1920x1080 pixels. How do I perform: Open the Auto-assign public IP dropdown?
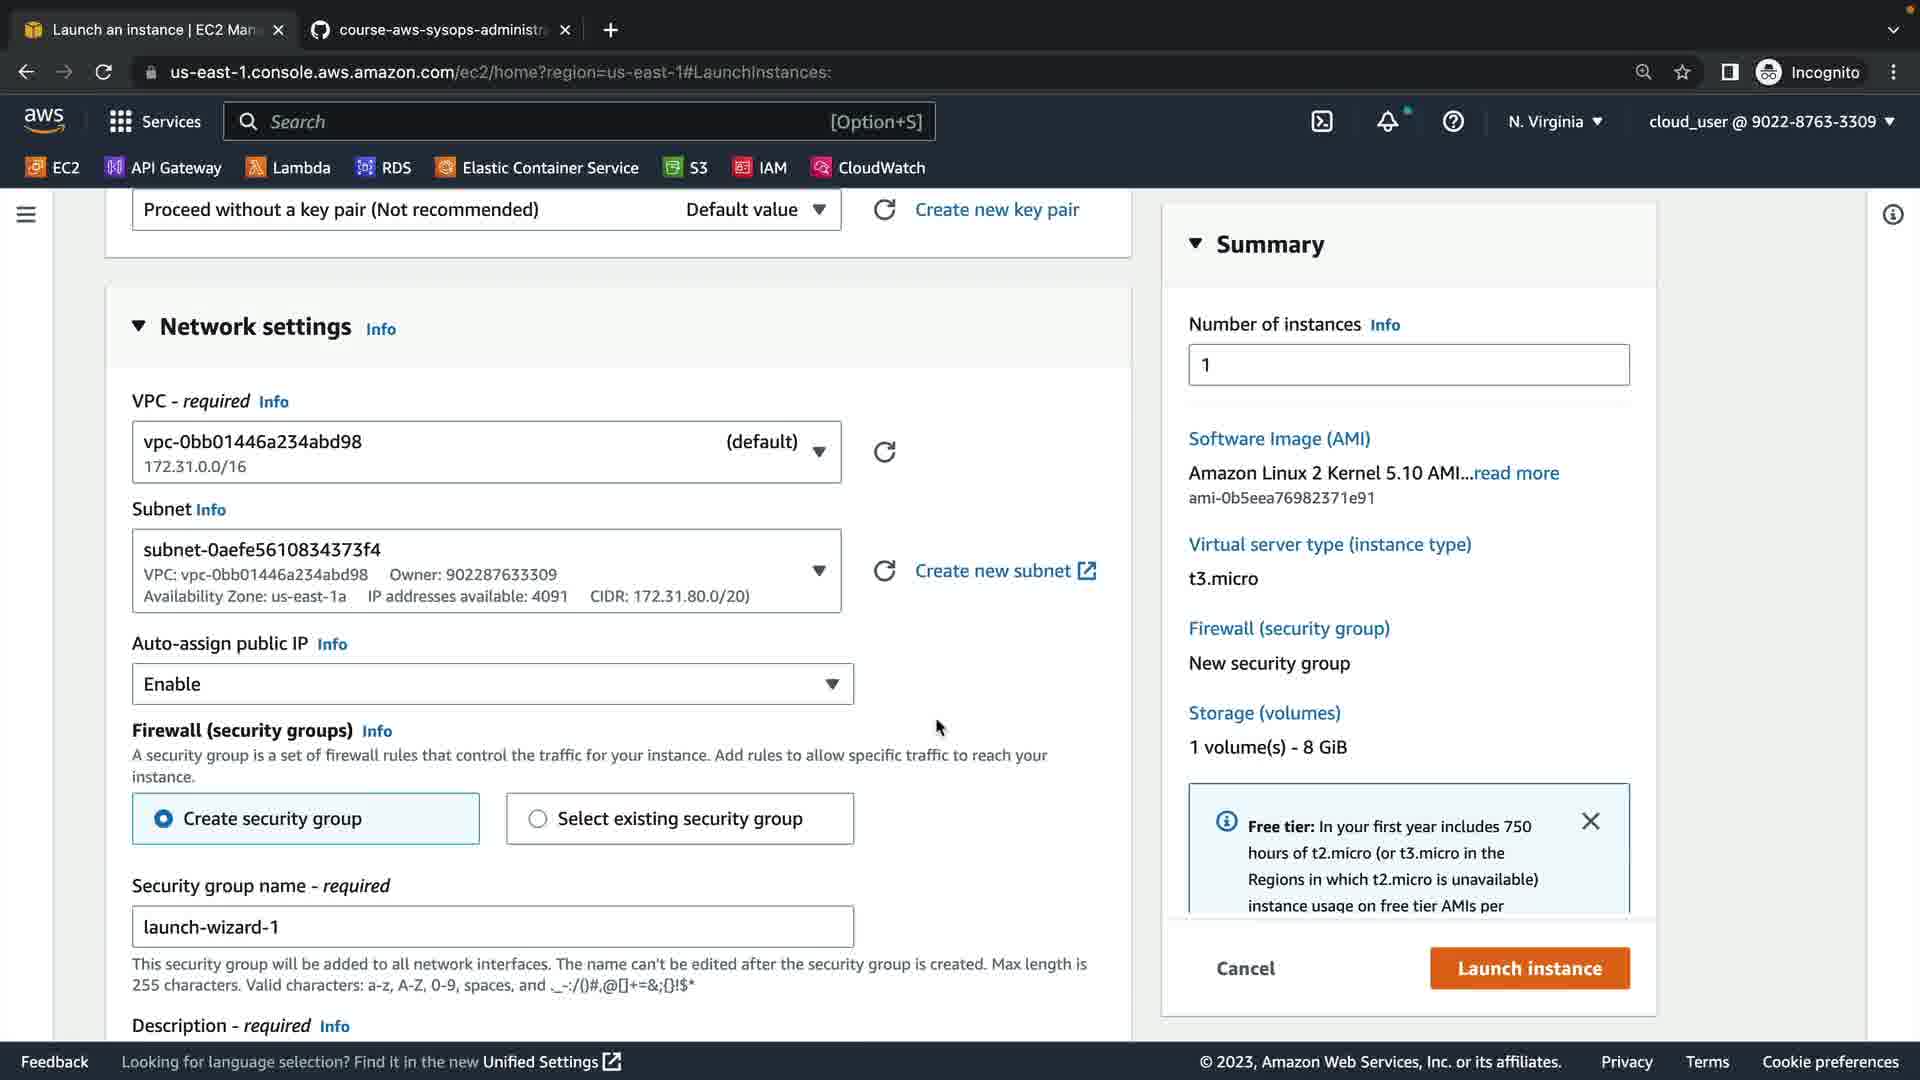(492, 684)
